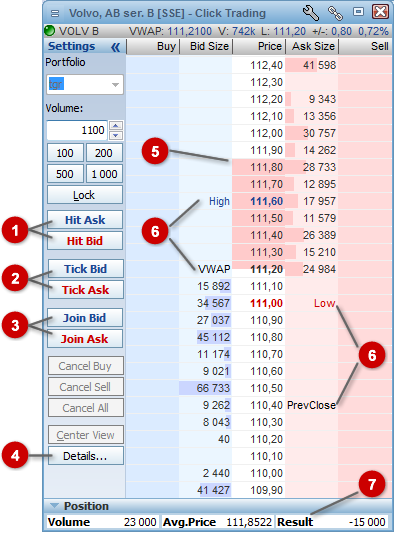
Task: Click the VWAP label in the bid column
Action: (x=214, y=270)
